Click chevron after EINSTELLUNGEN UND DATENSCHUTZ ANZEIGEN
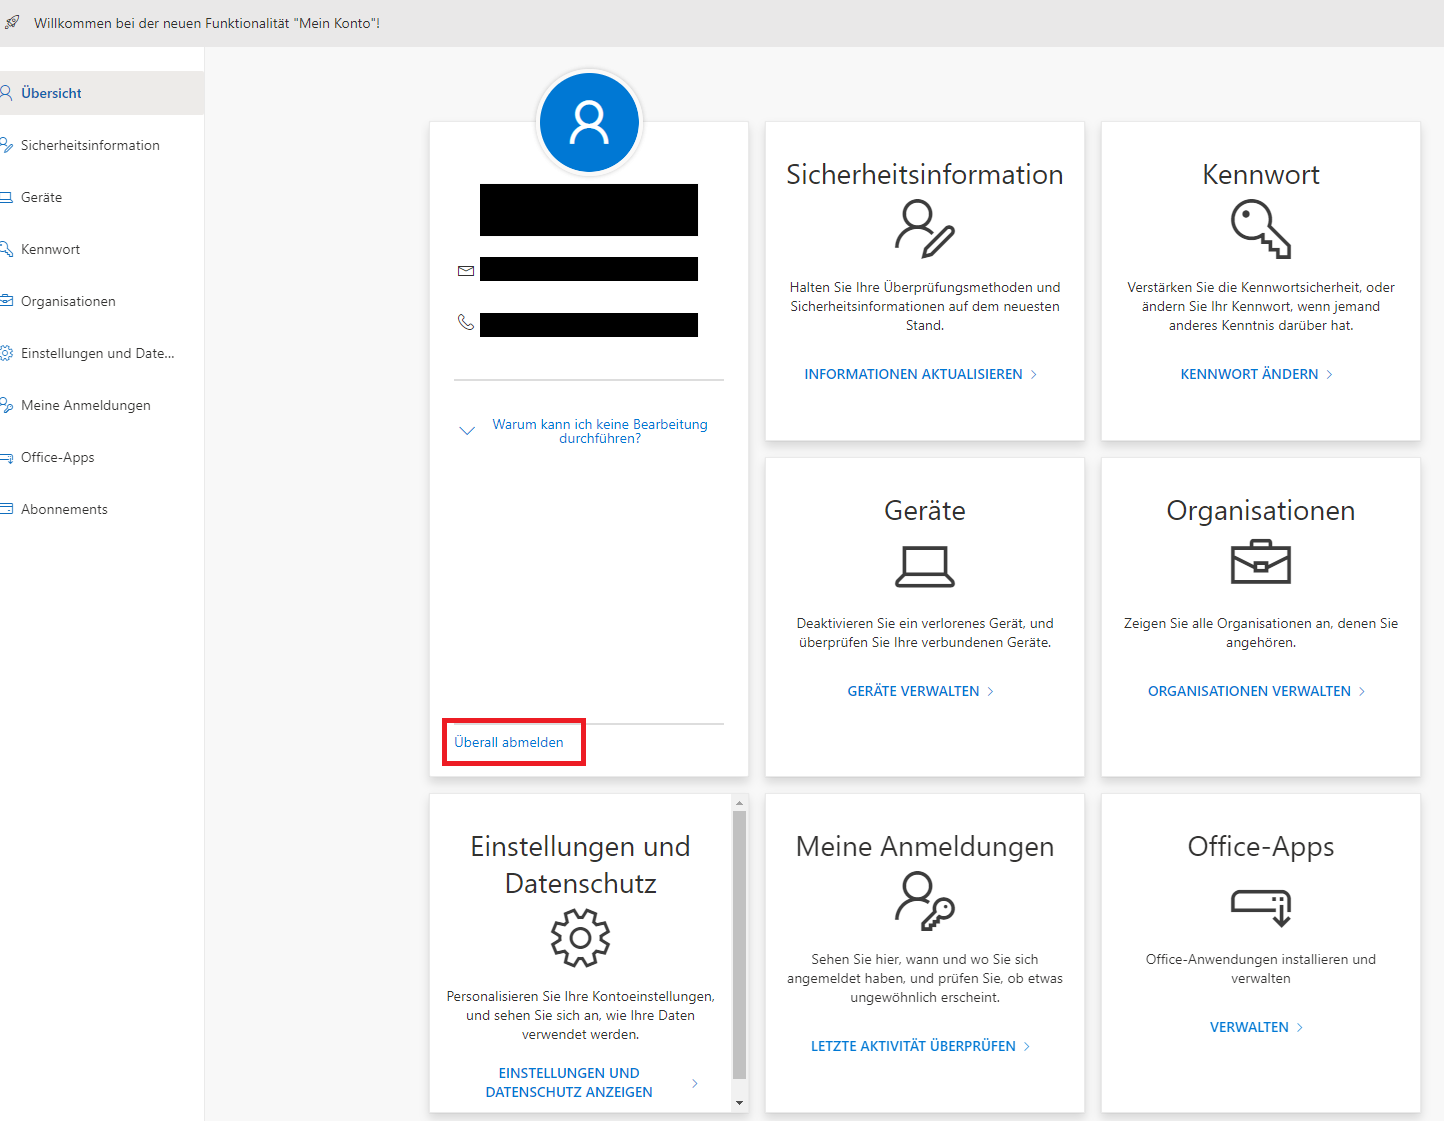The image size is (1444, 1121). [695, 1083]
